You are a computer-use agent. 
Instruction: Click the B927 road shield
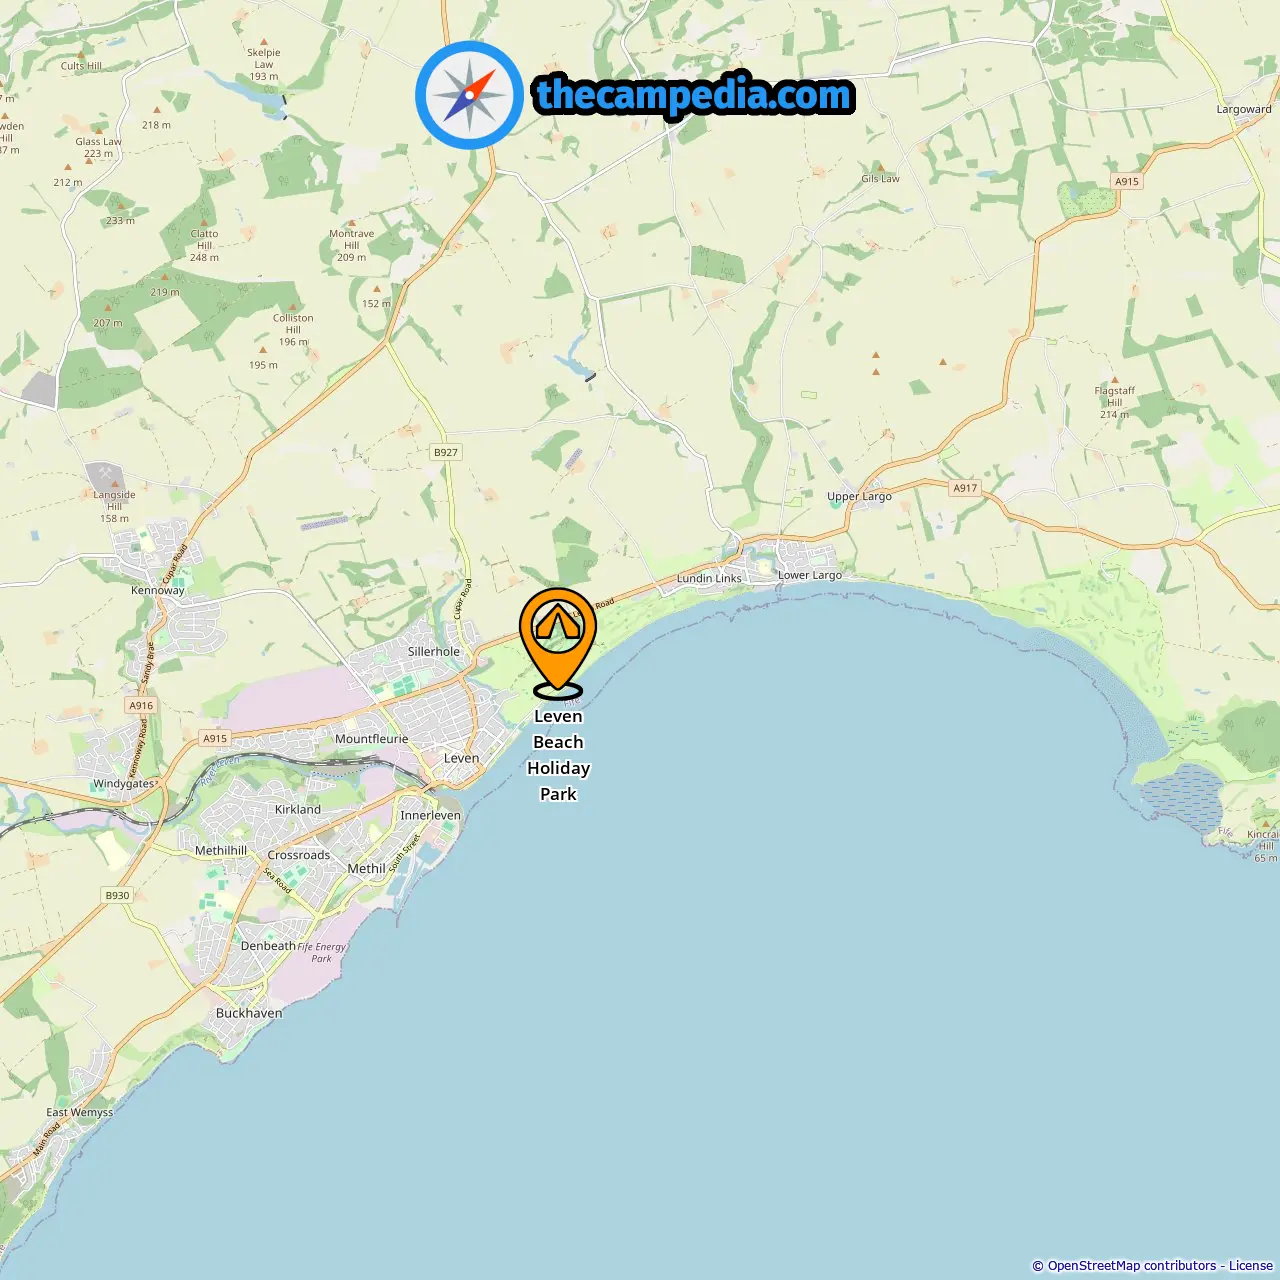pos(446,452)
